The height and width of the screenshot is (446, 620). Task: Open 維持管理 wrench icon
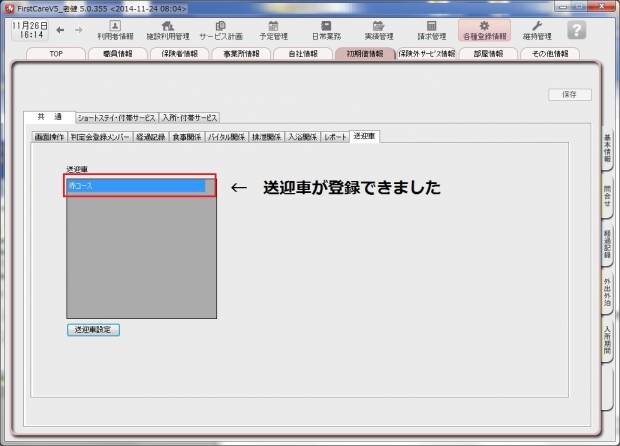537,30
